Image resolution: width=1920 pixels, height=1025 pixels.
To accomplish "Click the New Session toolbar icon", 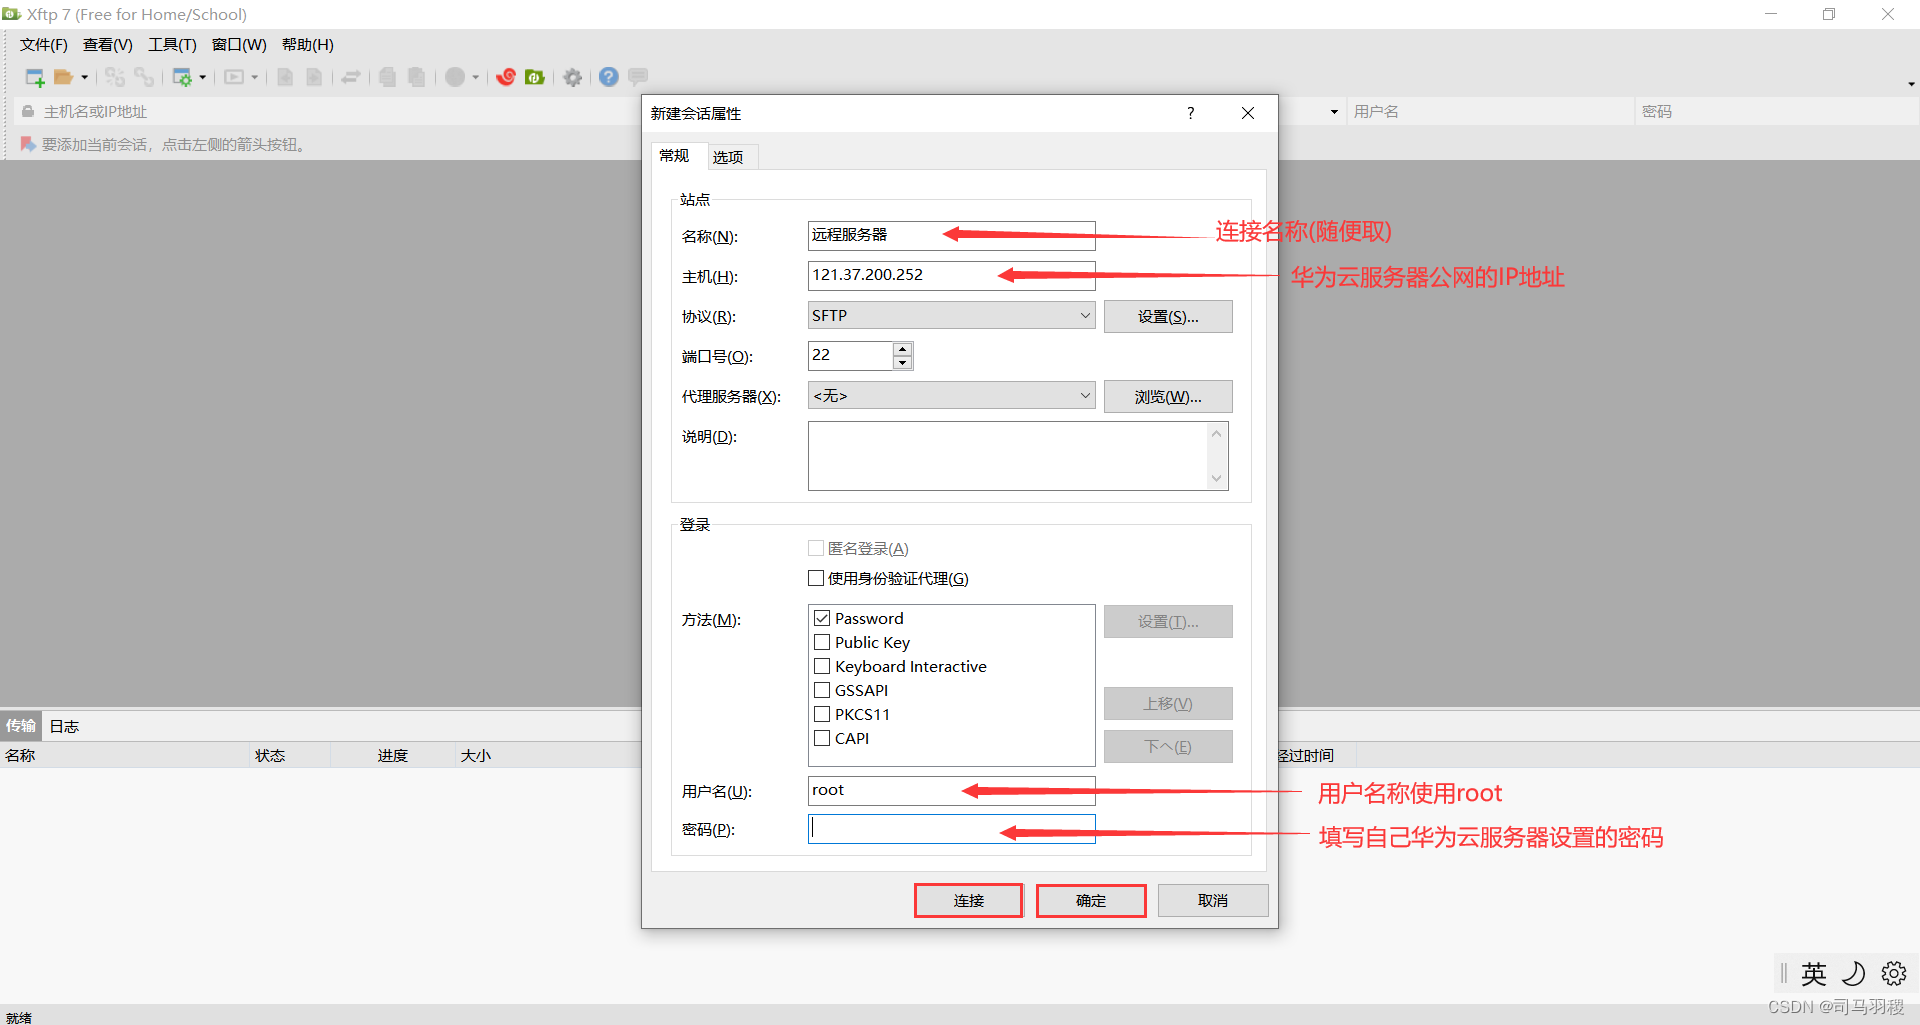I will [x=35, y=77].
